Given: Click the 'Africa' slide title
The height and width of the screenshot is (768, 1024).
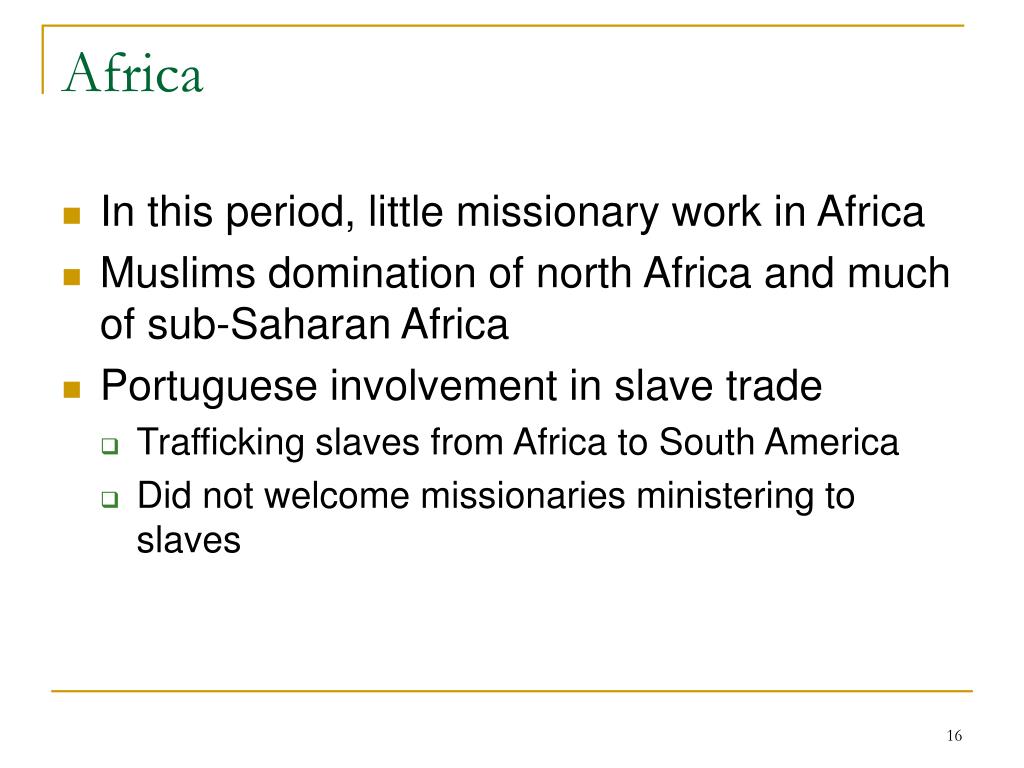Looking at the screenshot, I should pos(133,72).
